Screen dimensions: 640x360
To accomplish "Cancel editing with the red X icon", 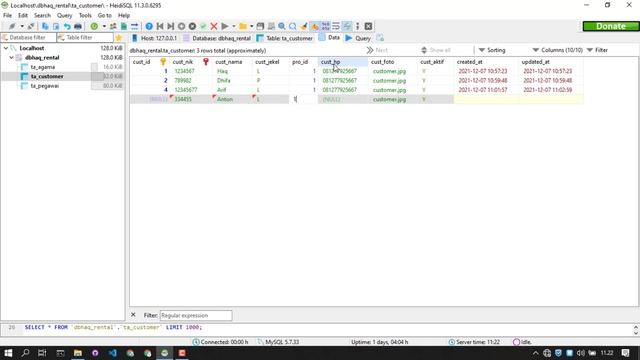I will (214, 26).
